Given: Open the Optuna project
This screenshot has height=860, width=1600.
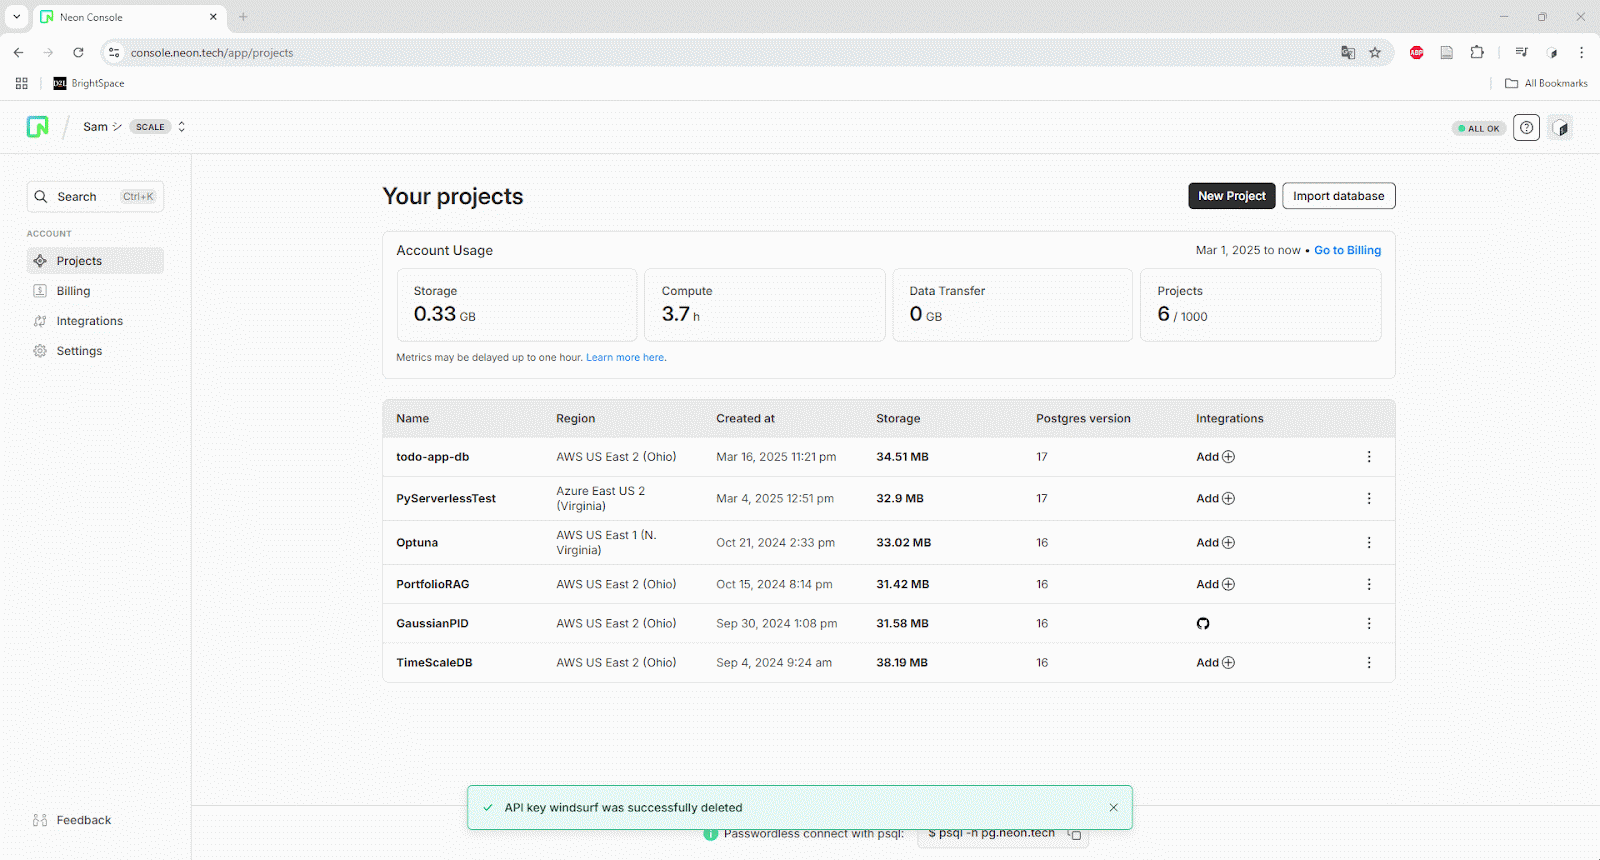Looking at the screenshot, I should coord(417,543).
